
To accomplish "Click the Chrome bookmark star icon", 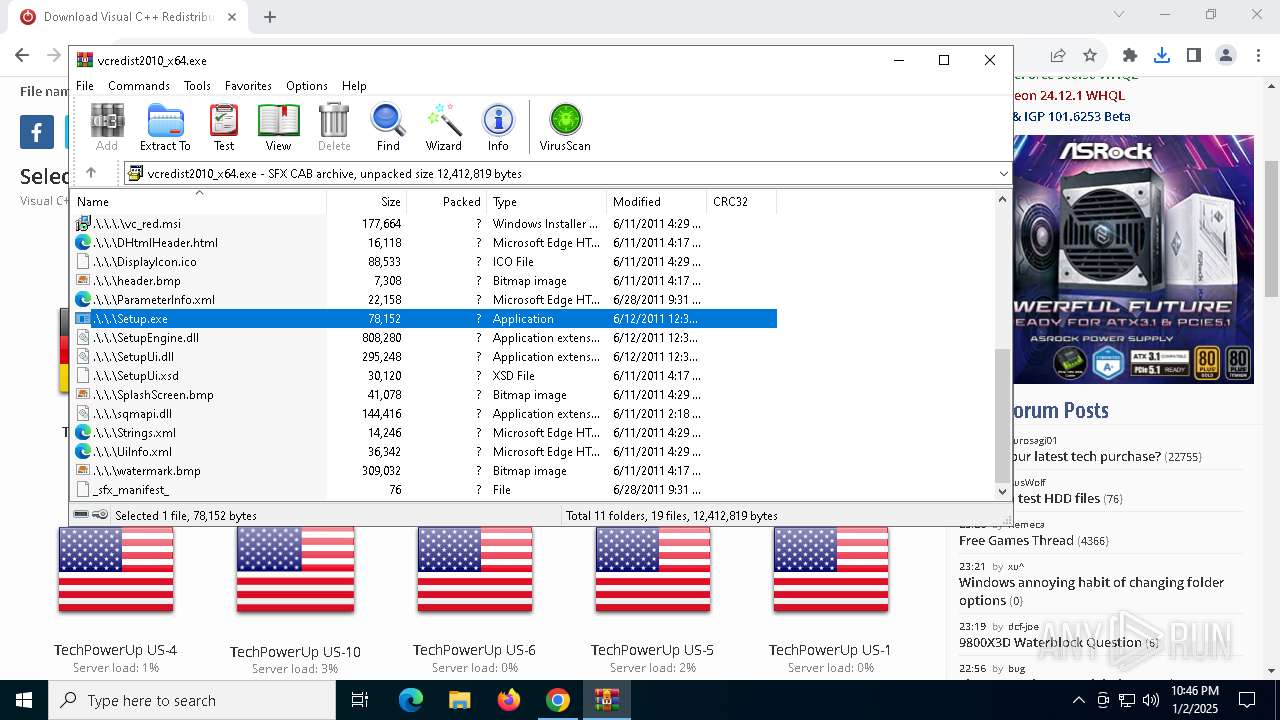I will 1090,56.
